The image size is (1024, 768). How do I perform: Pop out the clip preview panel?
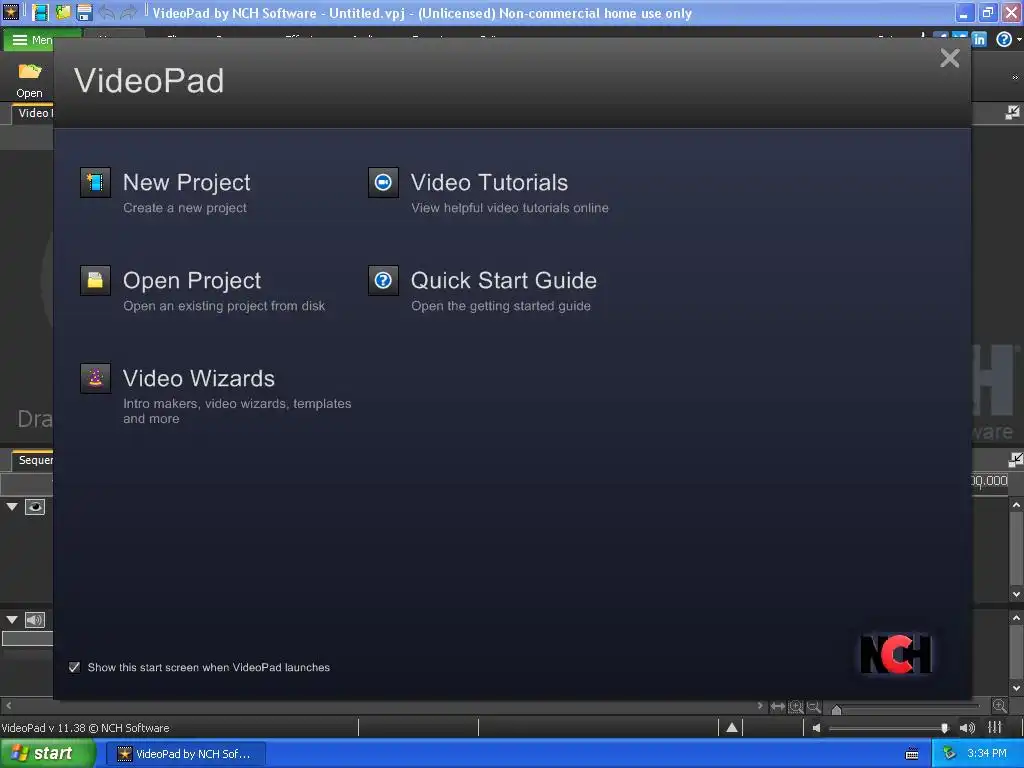pos(1012,113)
